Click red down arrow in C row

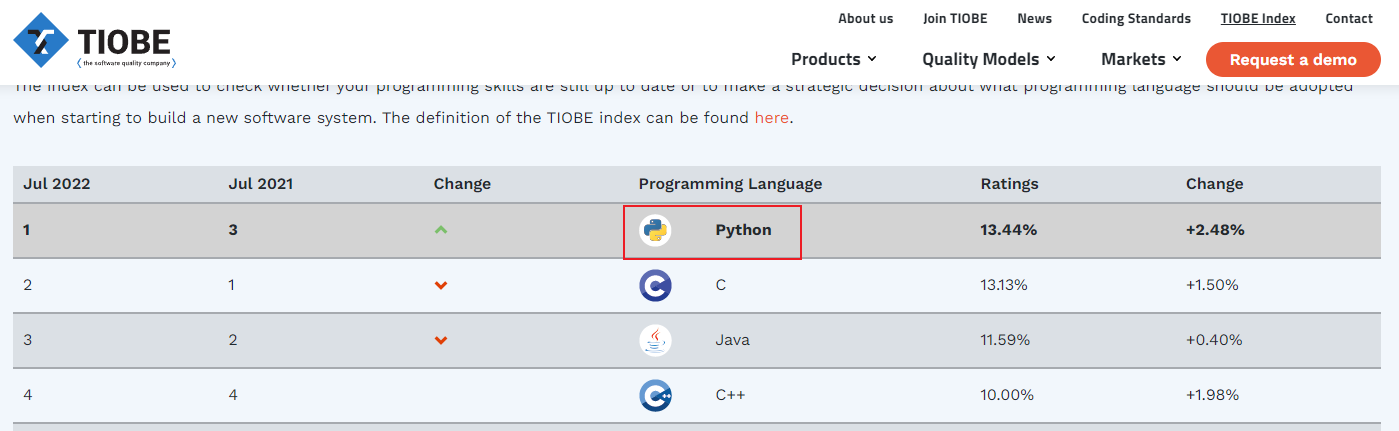(441, 286)
